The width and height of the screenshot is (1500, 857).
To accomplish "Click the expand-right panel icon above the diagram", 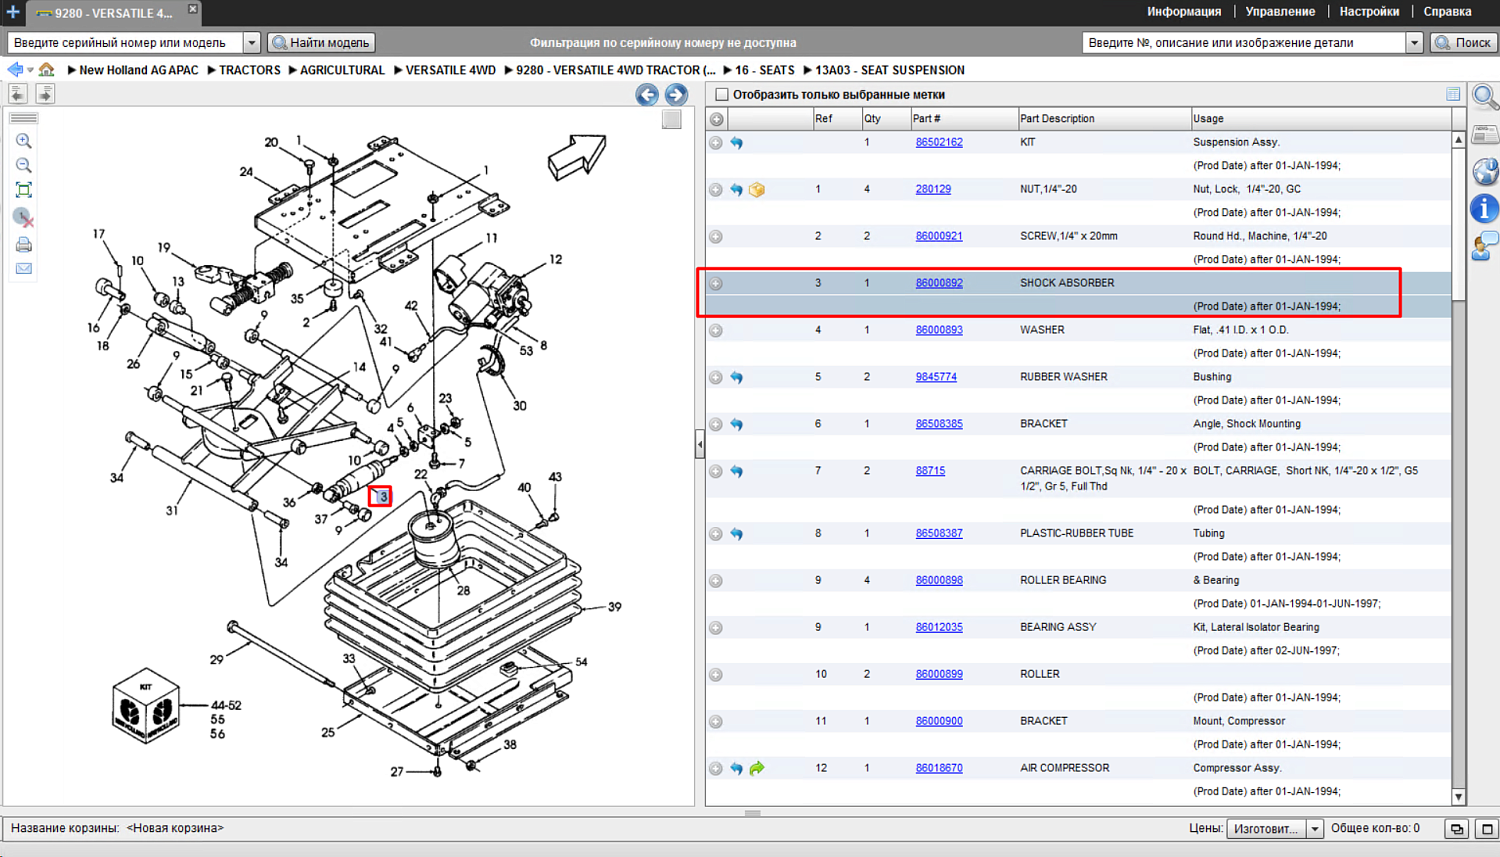I will tap(45, 94).
